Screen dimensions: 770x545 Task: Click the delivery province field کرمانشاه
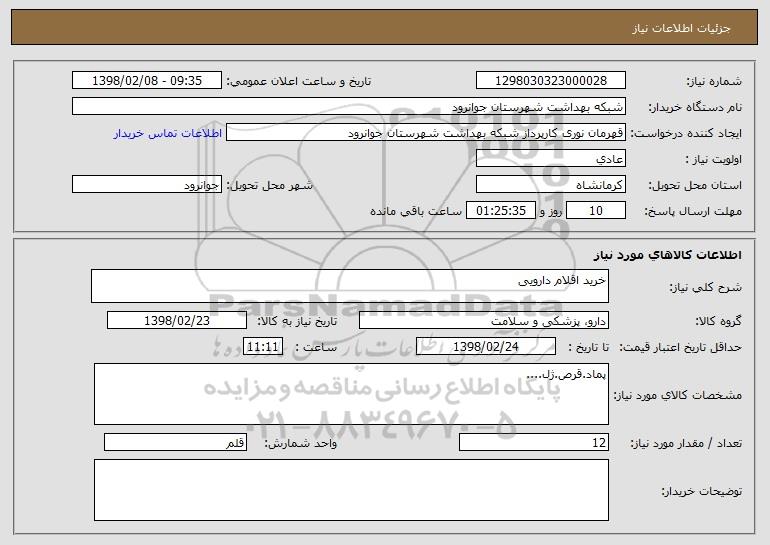[x=550, y=185]
